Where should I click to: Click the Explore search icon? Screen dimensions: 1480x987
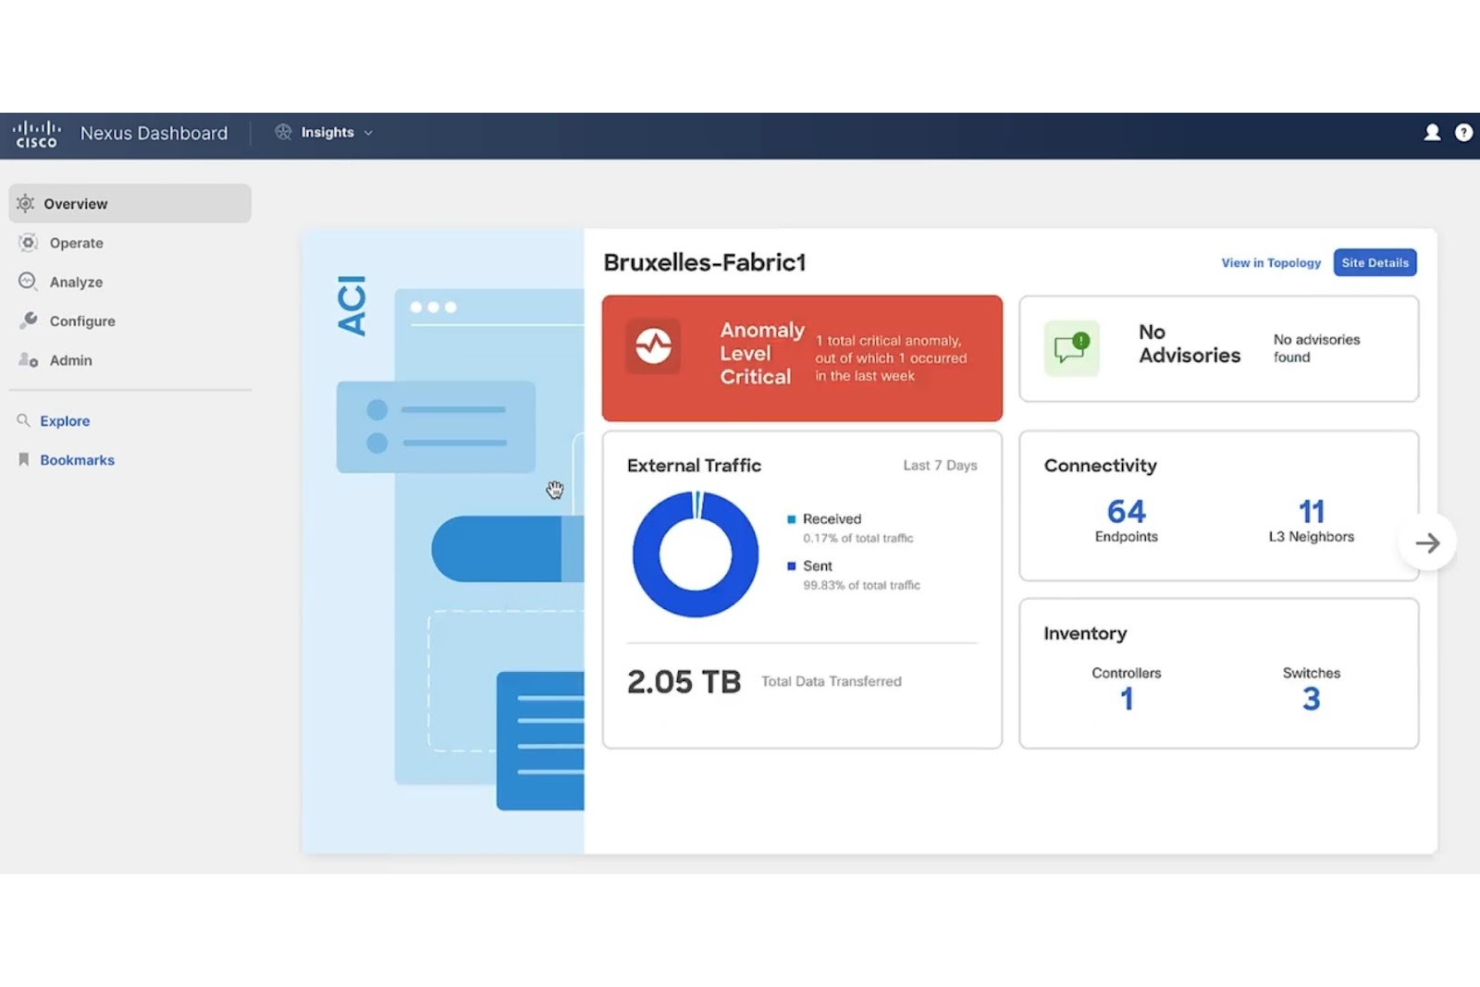coord(24,420)
